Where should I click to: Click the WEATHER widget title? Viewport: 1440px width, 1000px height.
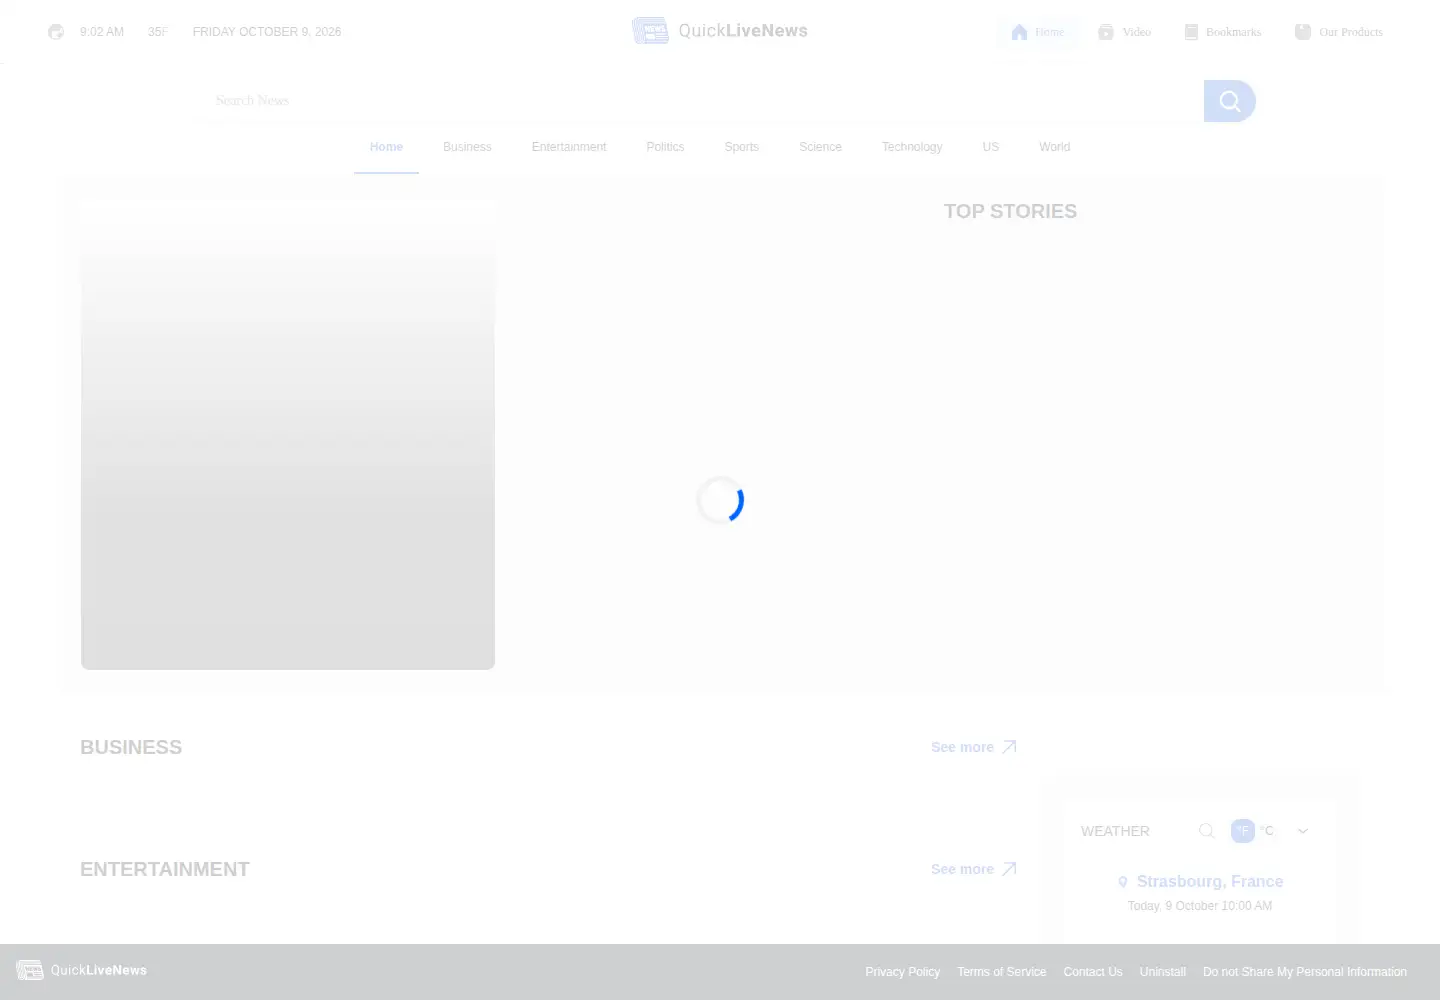tap(1115, 831)
